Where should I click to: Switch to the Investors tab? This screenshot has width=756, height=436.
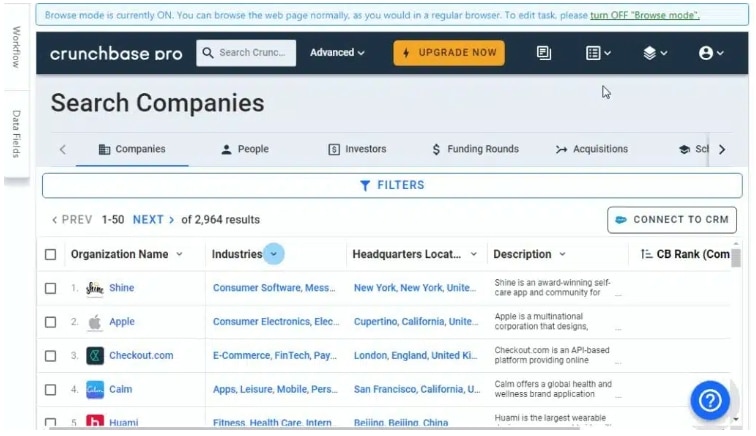[x=357, y=149]
